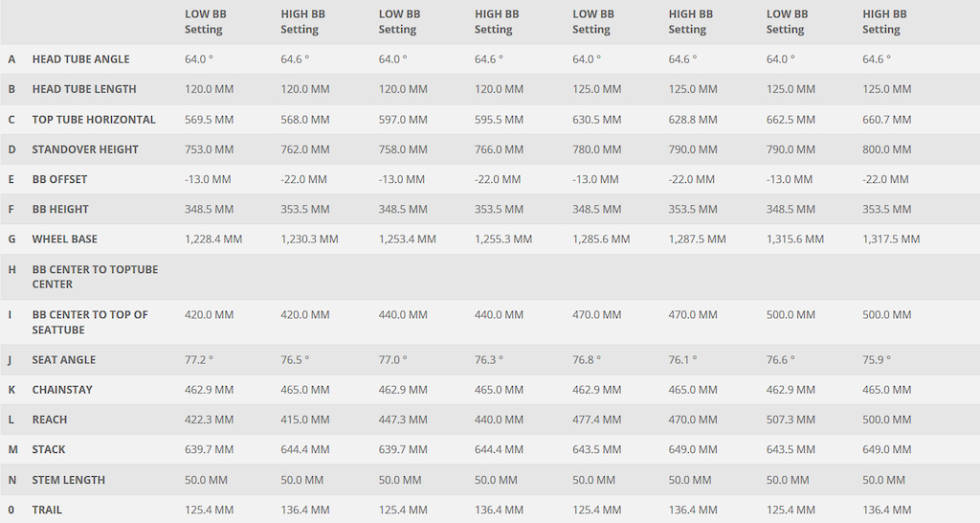980x523 pixels.
Task: Click the HEAD TUBE ANGLE row label
Action: [81, 59]
